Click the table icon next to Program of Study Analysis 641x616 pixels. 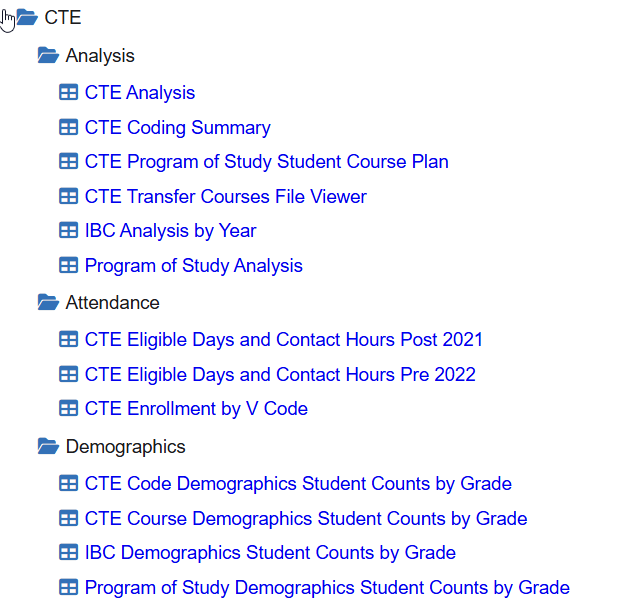68,266
